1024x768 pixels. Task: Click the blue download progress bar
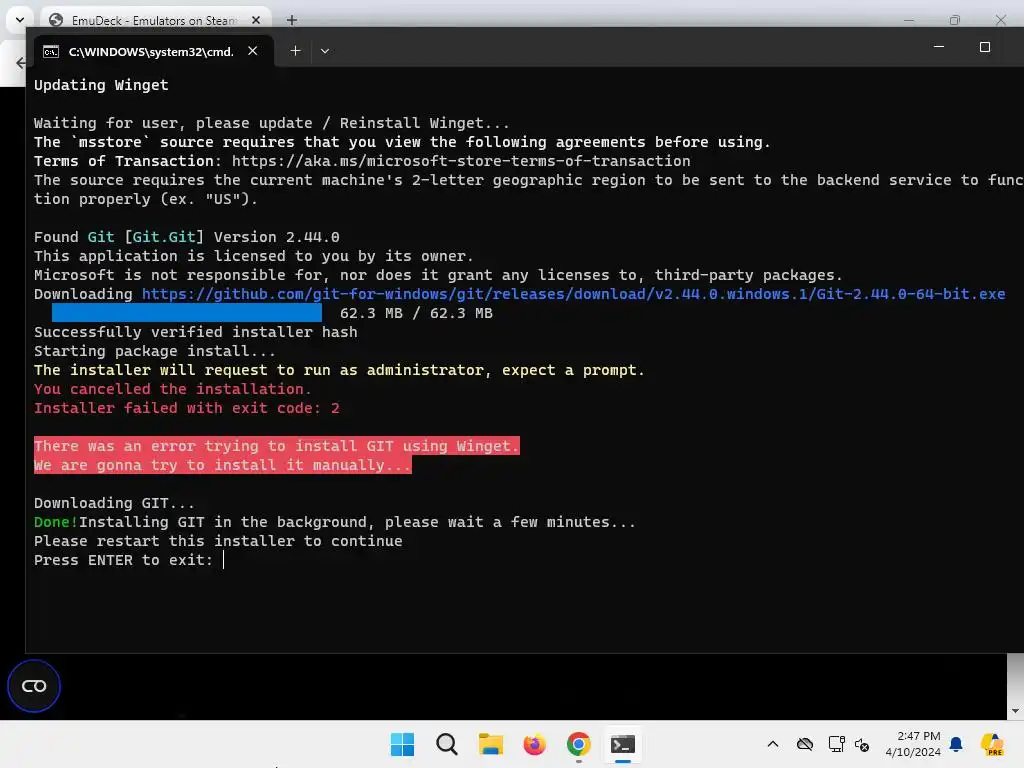tap(187, 313)
